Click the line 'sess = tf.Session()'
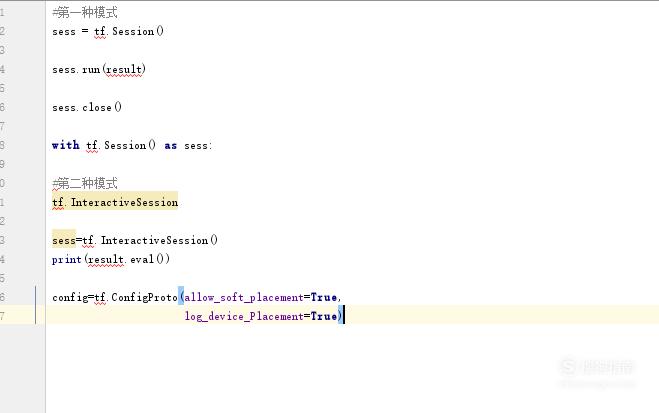The height and width of the screenshot is (413, 659). tap(108, 32)
